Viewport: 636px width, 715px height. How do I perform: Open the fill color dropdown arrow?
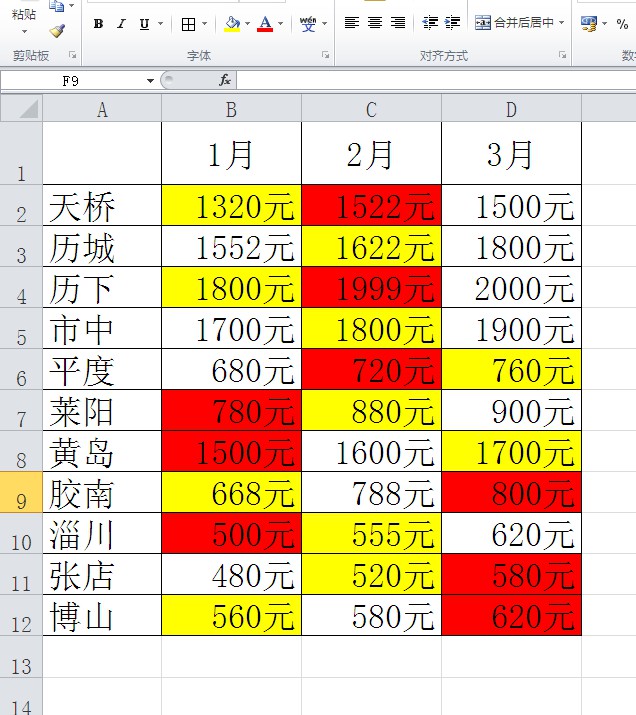click(x=248, y=24)
